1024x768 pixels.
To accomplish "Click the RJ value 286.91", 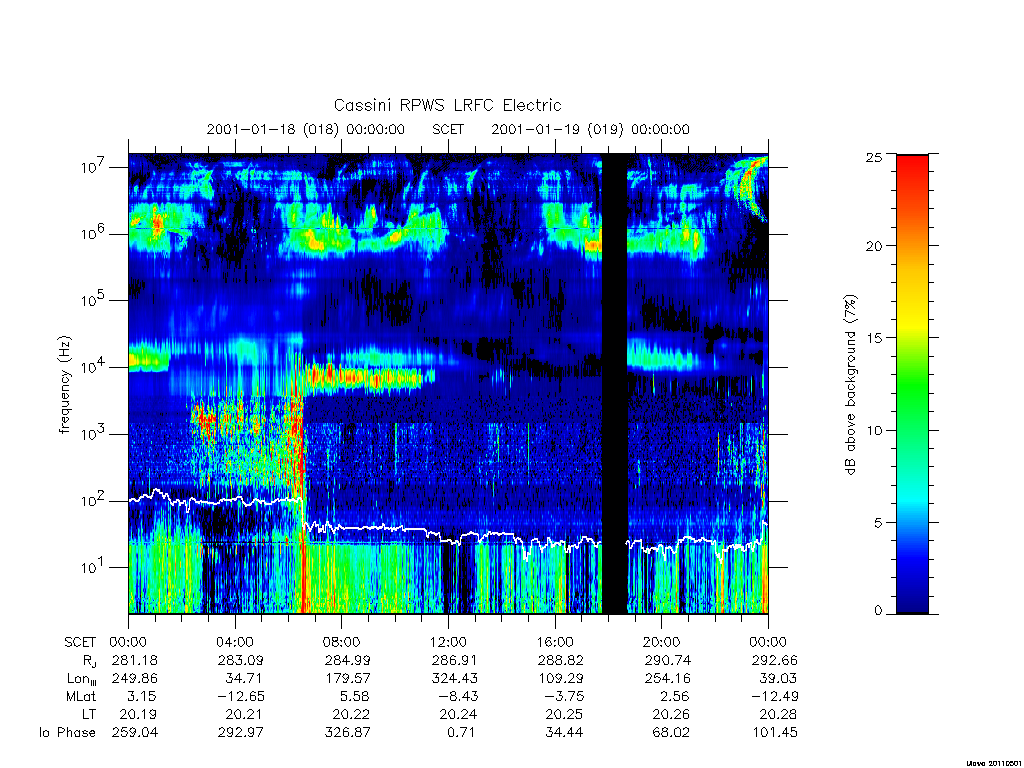I will click(455, 660).
